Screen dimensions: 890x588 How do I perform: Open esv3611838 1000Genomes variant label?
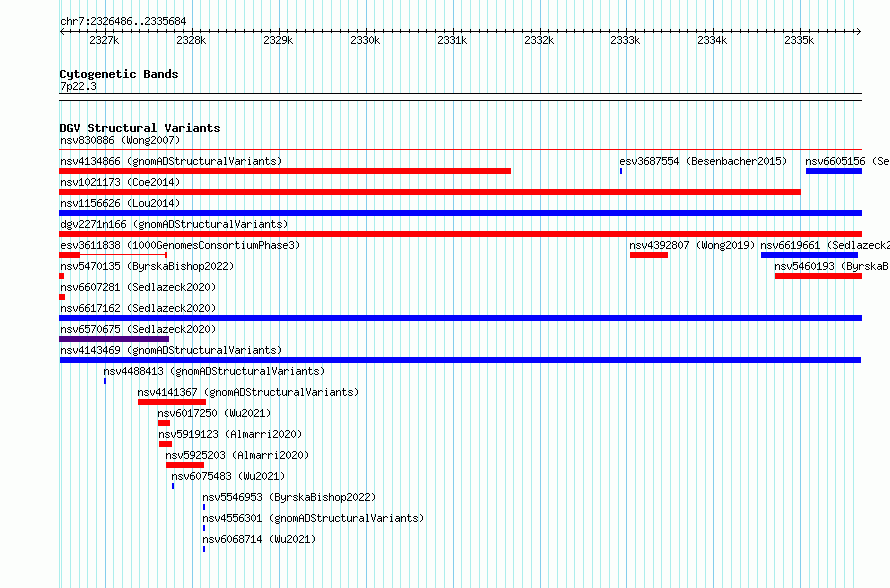pyautogui.click(x=180, y=245)
